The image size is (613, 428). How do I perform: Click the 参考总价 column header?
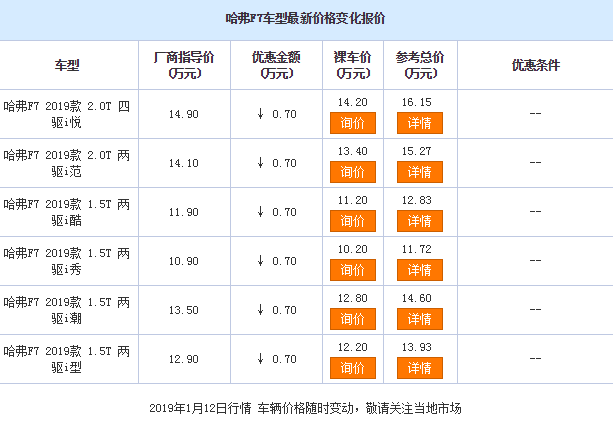420,65
